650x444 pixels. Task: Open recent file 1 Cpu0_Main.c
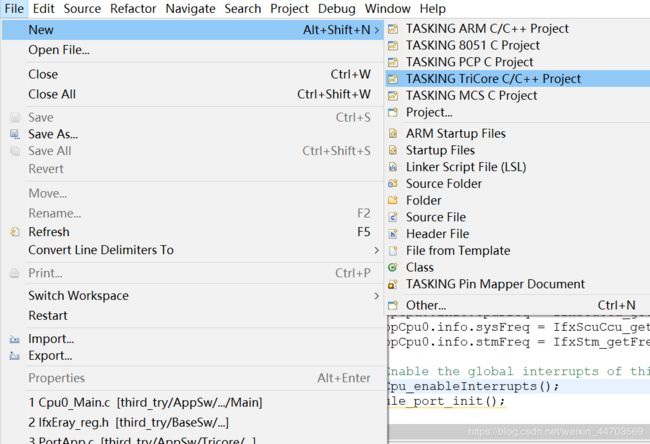tap(194, 403)
